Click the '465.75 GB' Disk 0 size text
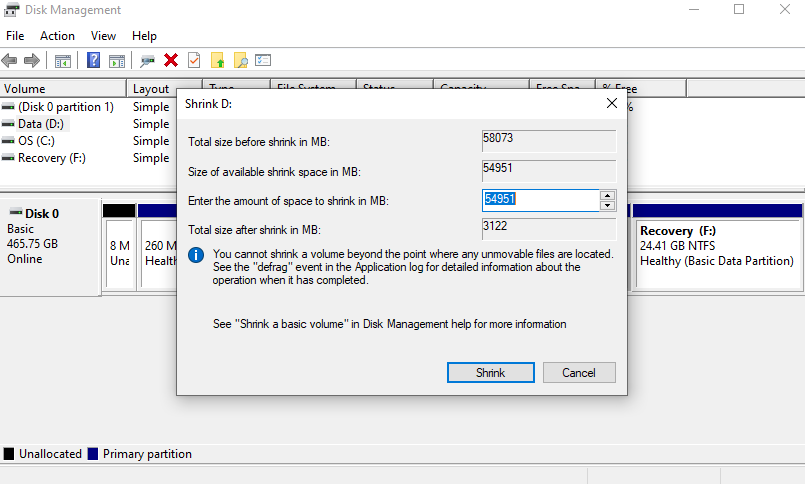The image size is (805, 484). tap(32, 244)
